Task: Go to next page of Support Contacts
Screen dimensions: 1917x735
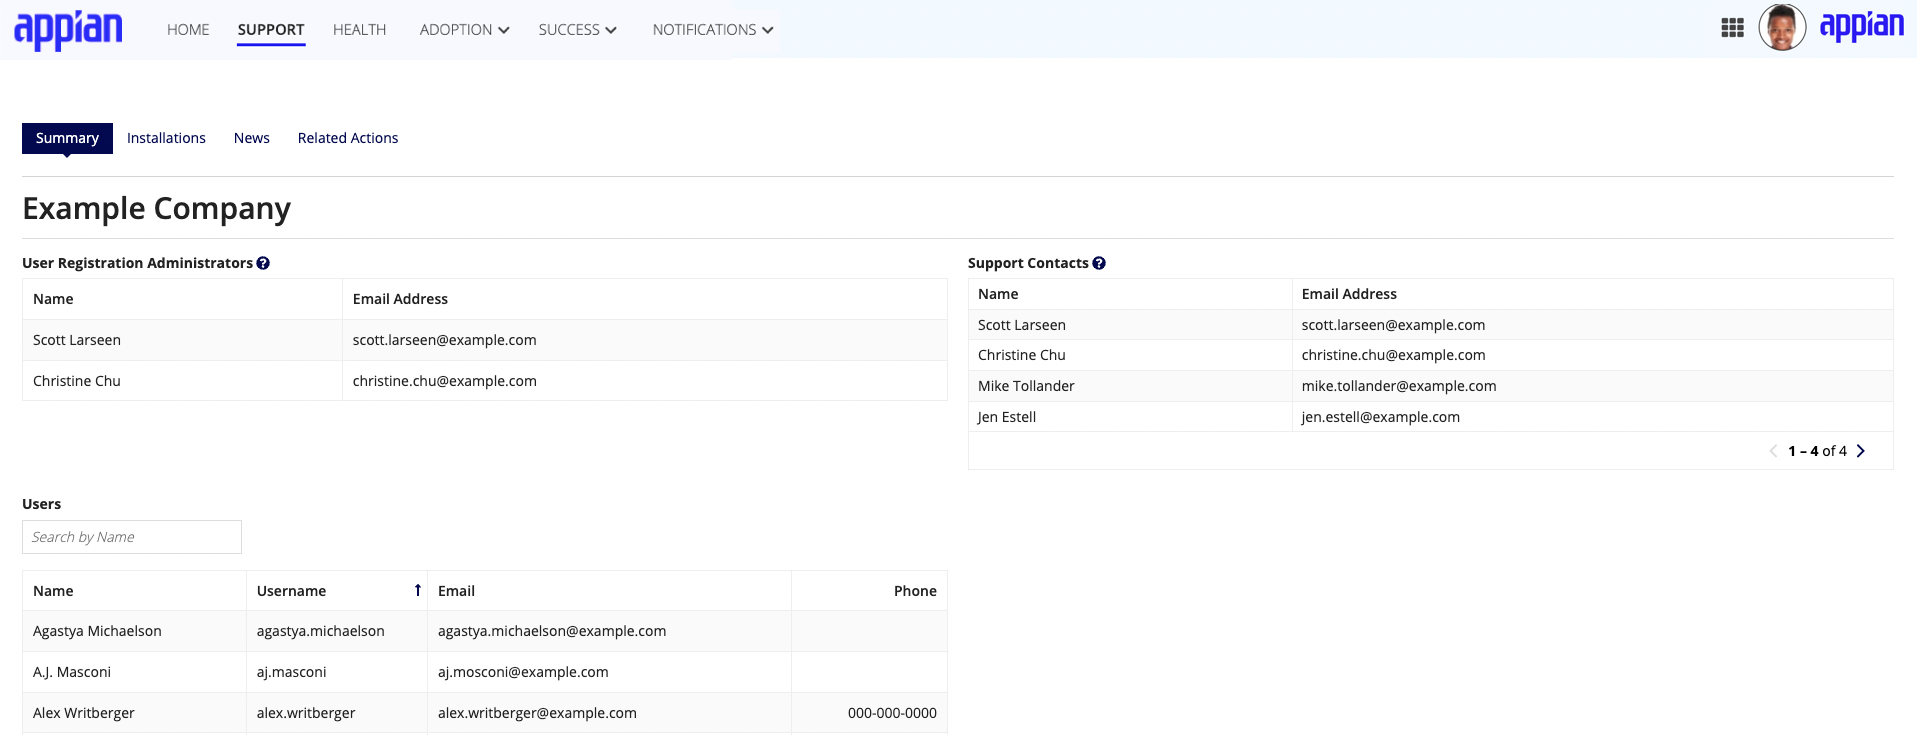Action: pos(1861,451)
